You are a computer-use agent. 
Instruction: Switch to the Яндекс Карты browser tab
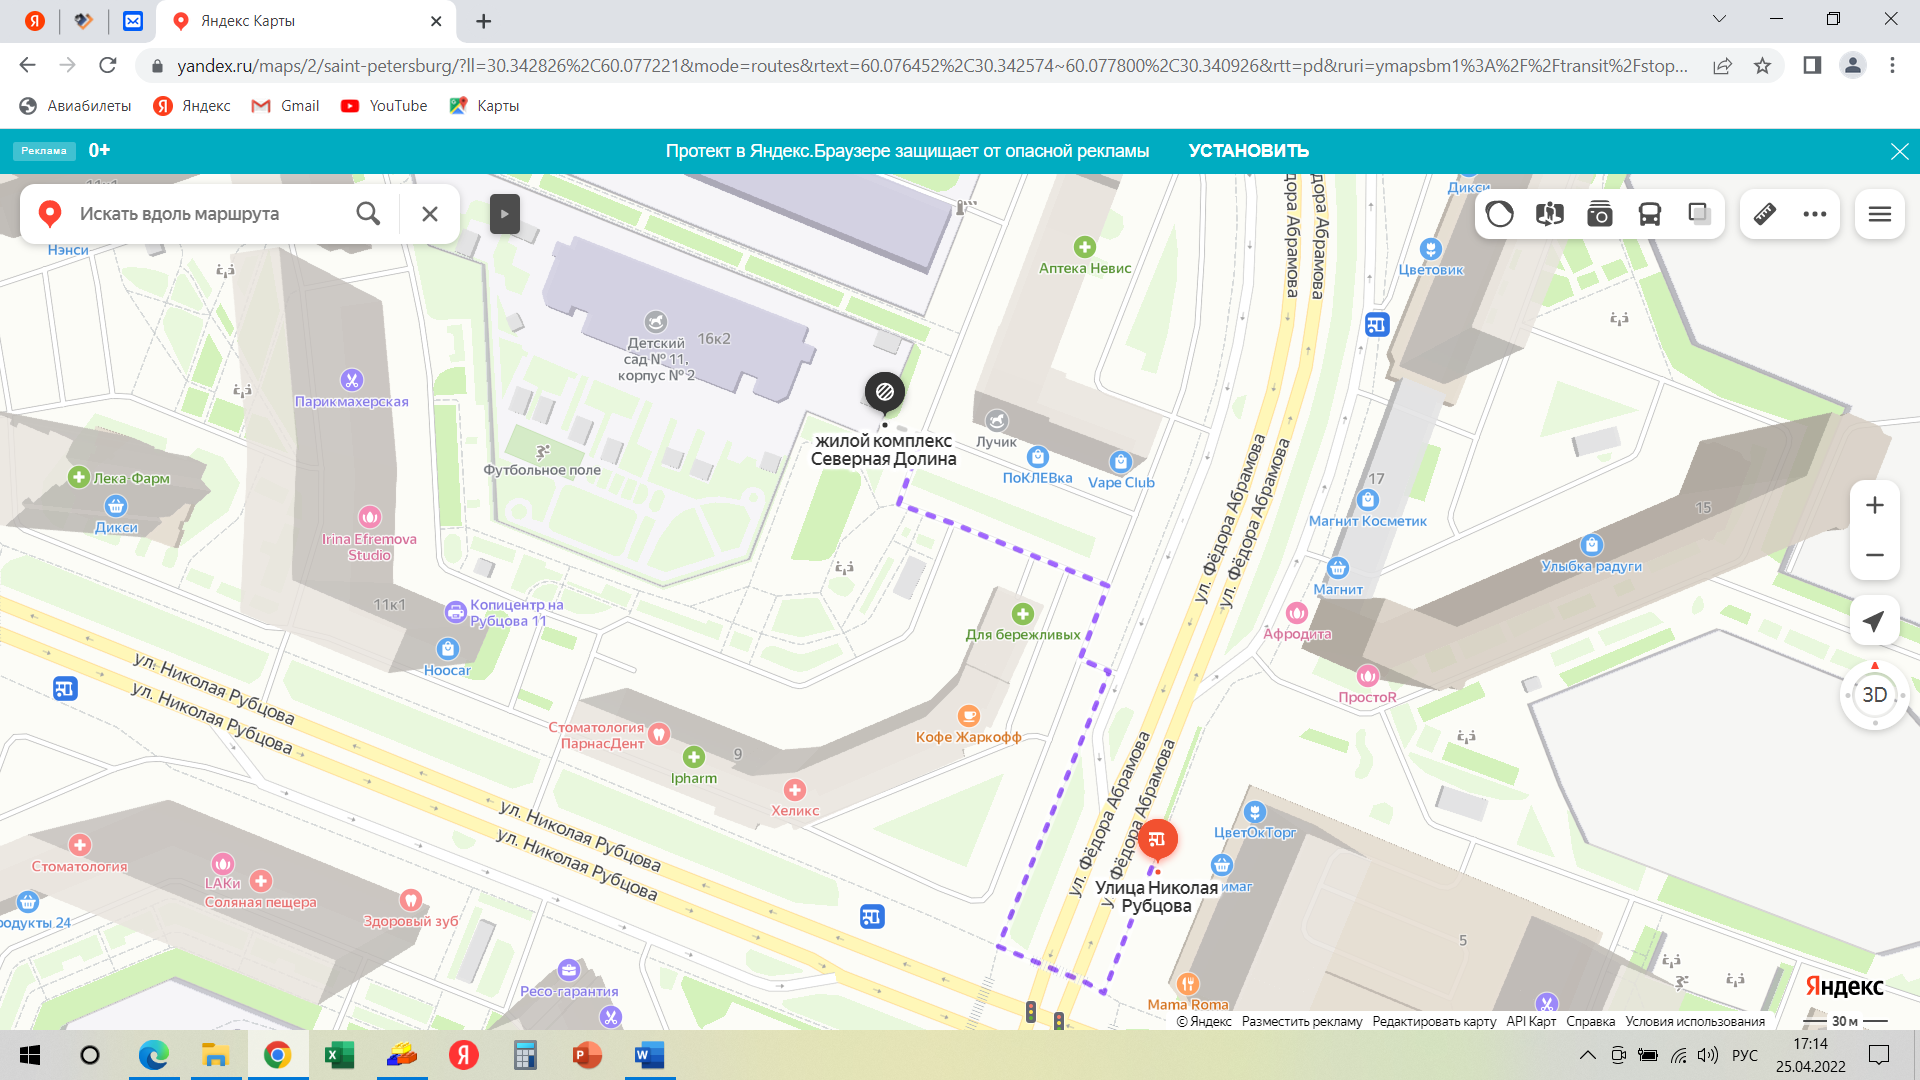click(307, 21)
